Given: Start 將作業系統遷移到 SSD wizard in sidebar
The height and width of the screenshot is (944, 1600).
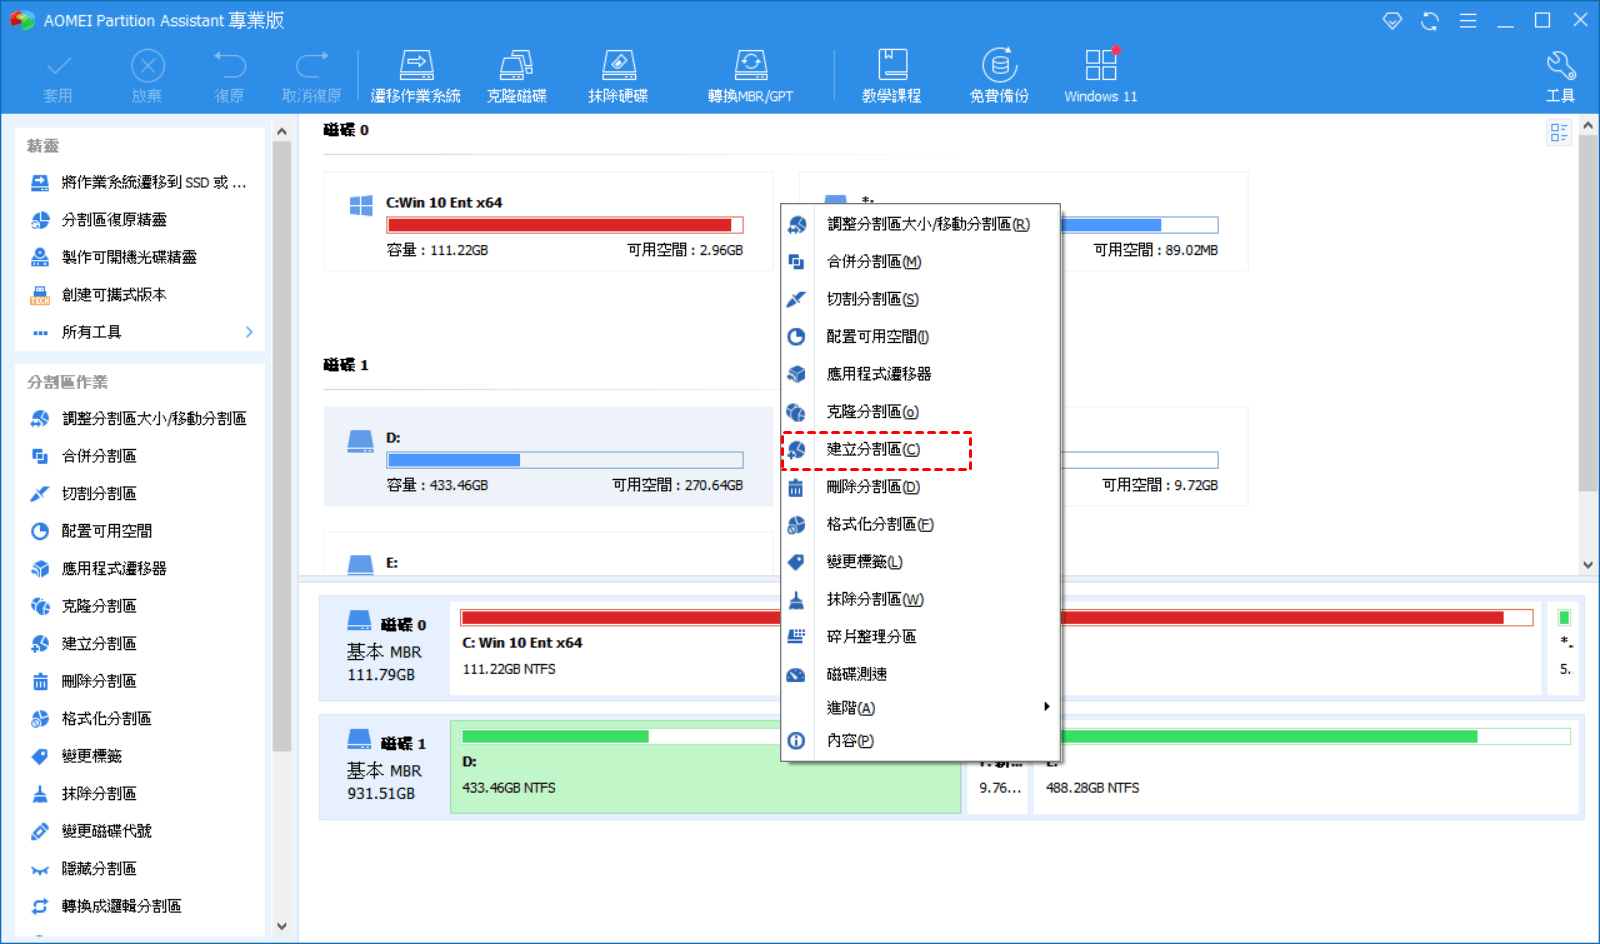Looking at the screenshot, I should [x=138, y=182].
